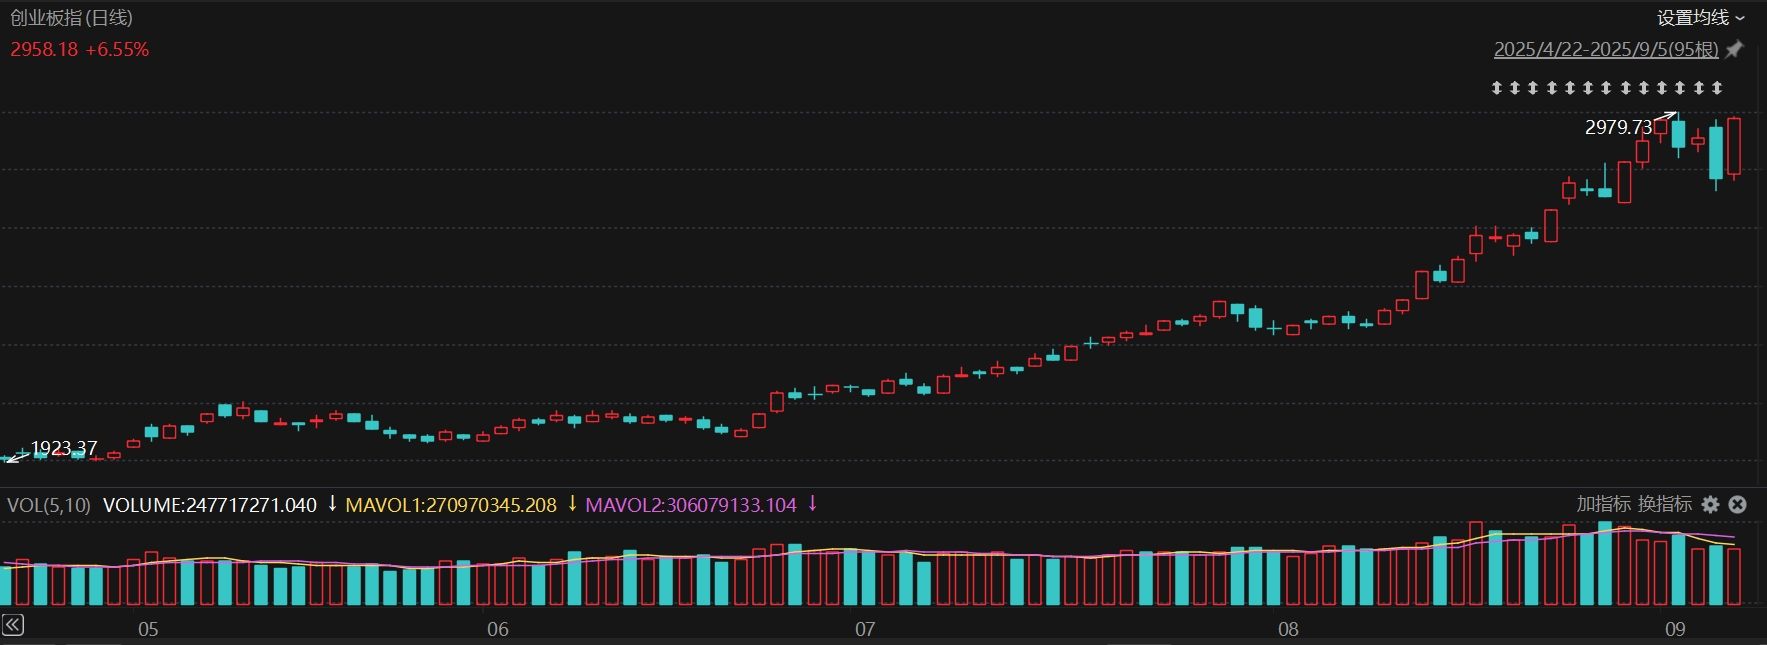The height and width of the screenshot is (645, 1767).
Task: Click the 1923.37 low price label
Action: pos(64,448)
